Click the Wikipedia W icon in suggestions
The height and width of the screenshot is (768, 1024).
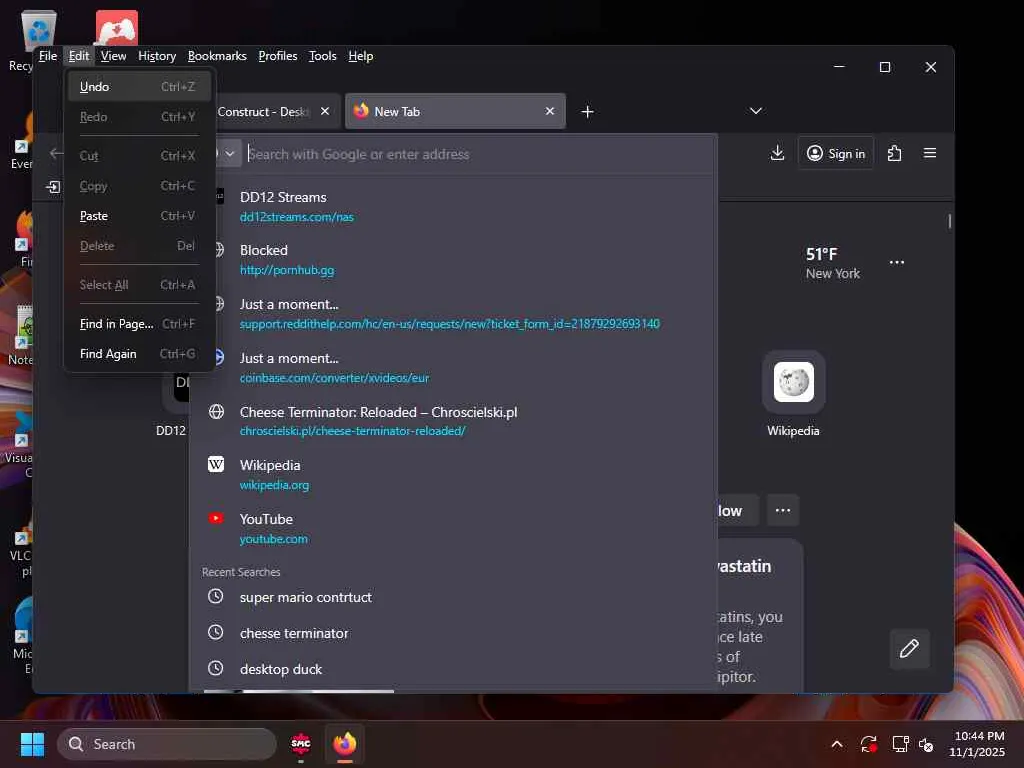pyautogui.click(x=216, y=464)
